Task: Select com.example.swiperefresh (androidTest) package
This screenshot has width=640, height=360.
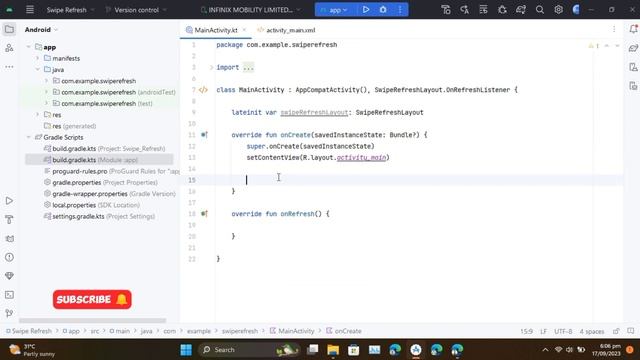Action: (x=114, y=92)
